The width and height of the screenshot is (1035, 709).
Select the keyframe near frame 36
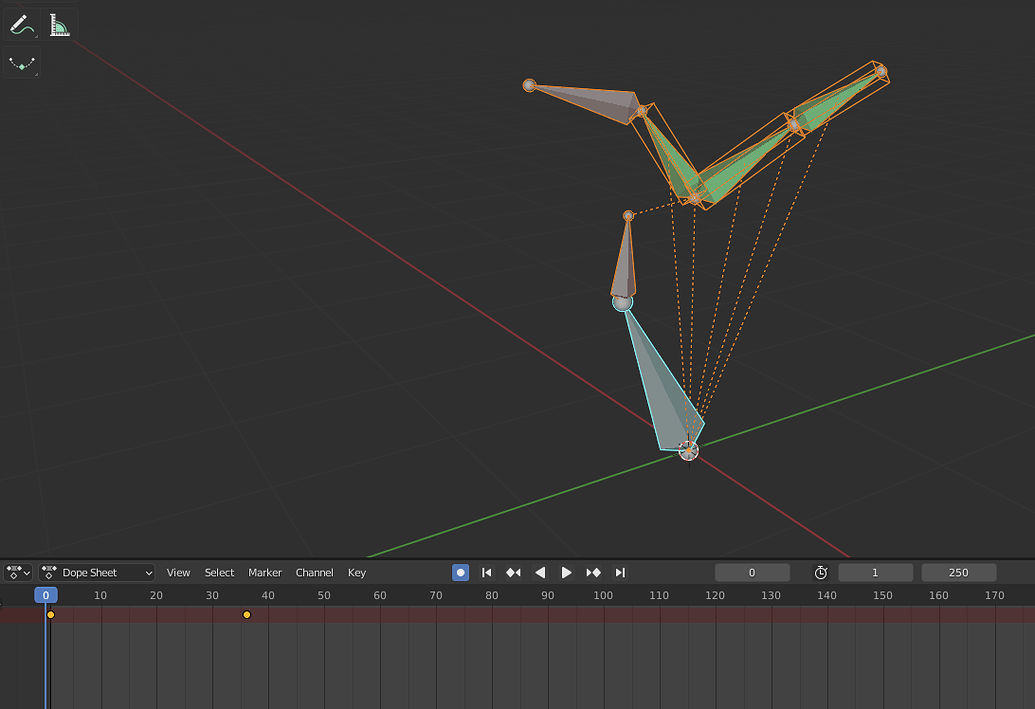(247, 615)
